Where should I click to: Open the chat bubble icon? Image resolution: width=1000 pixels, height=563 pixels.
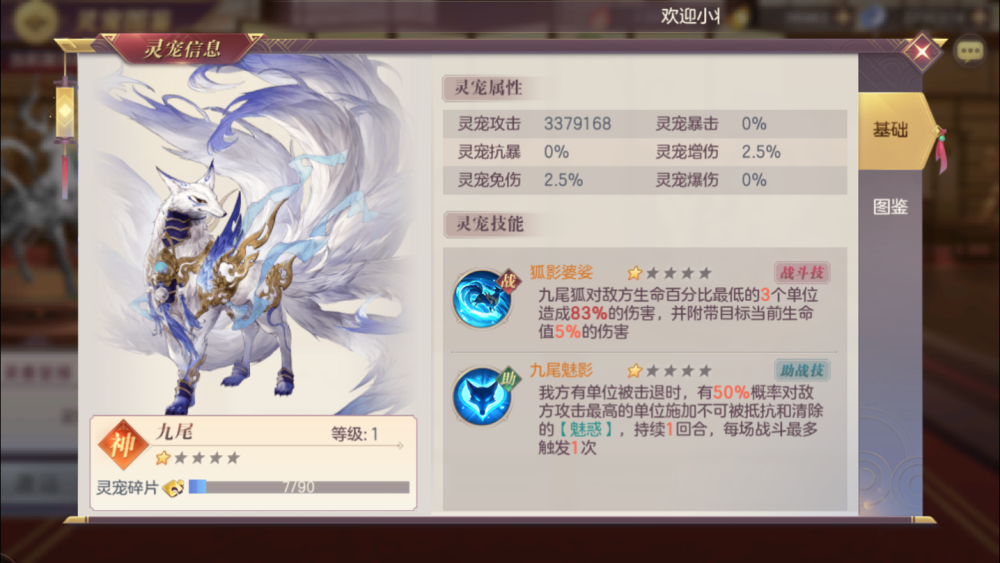coord(969,50)
